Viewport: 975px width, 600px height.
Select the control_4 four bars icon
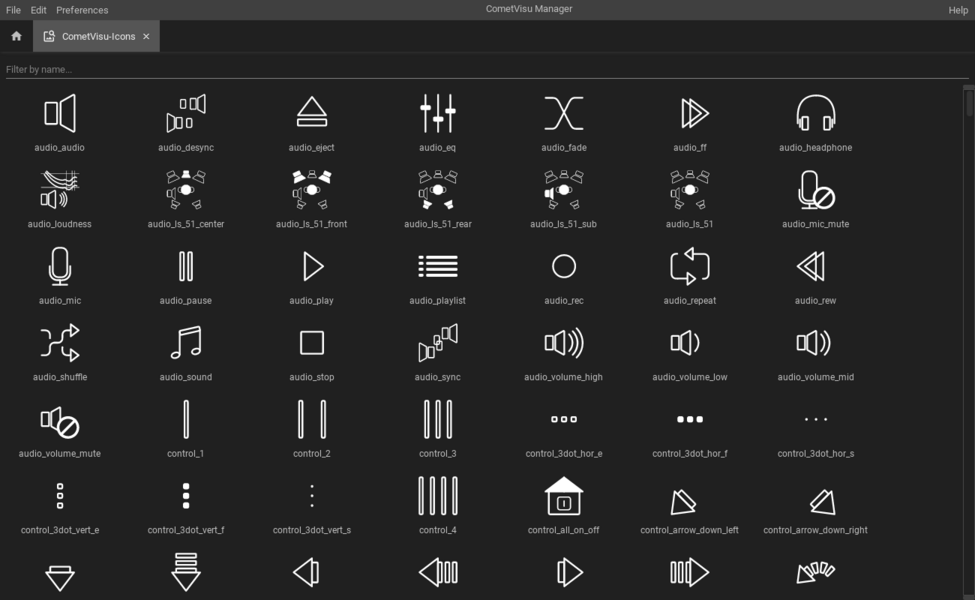(438, 496)
